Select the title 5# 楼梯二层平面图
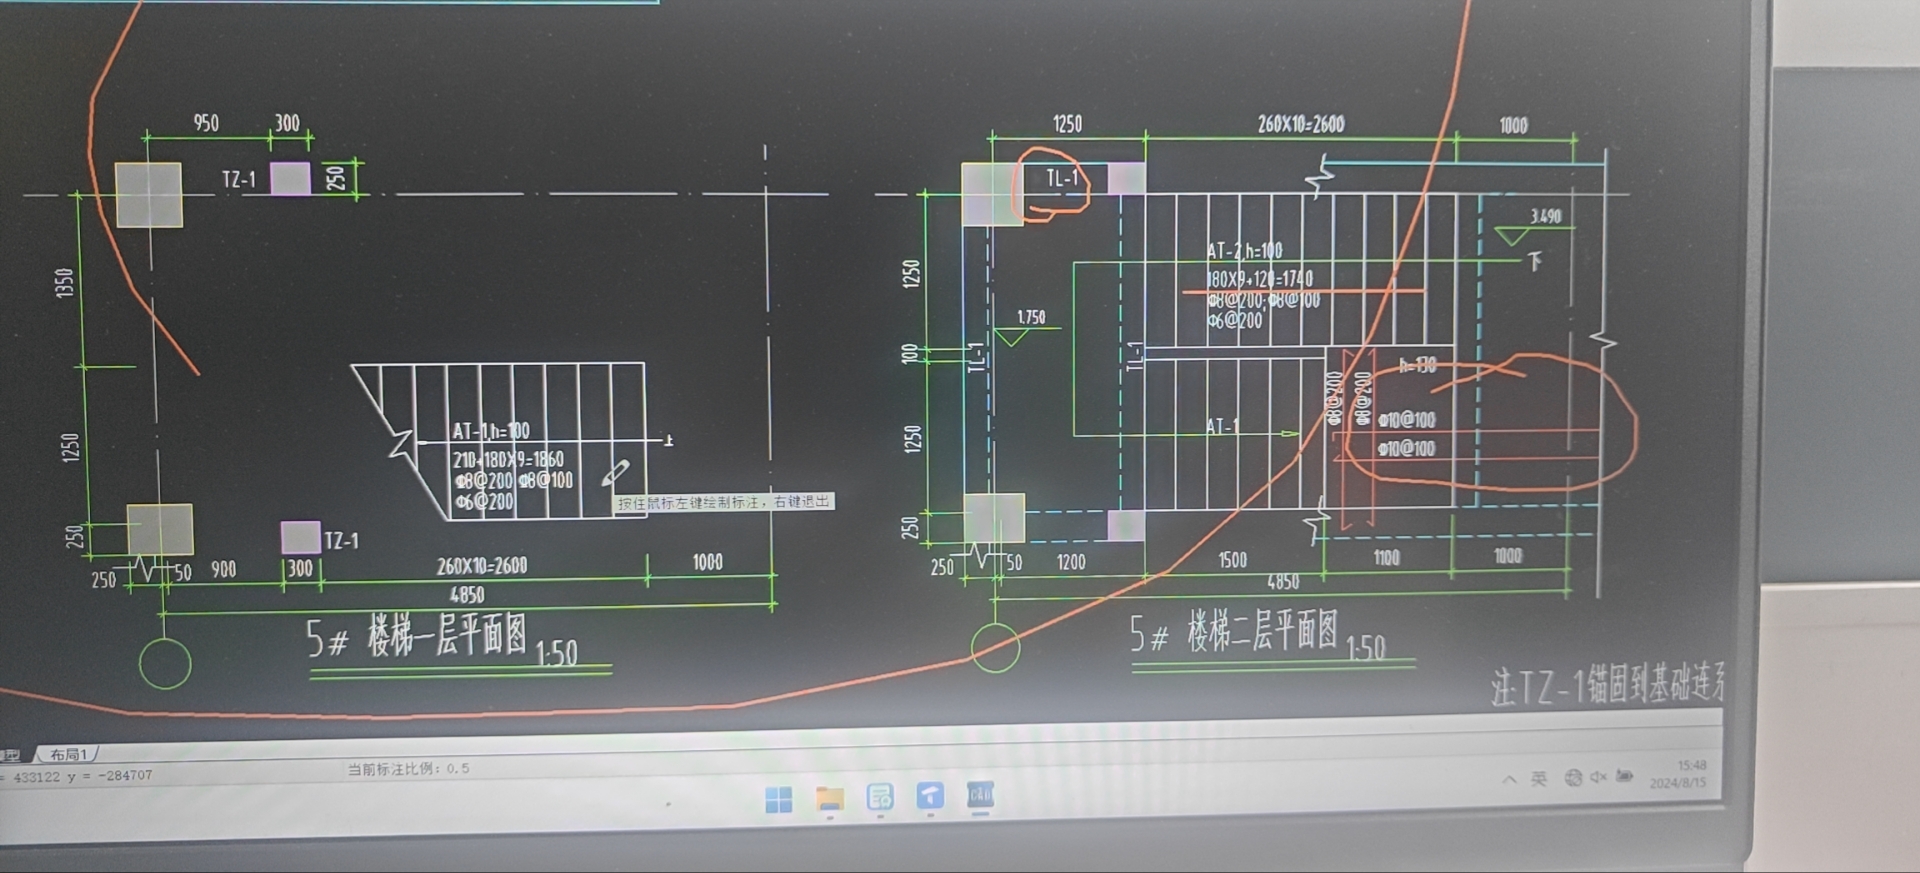This screenshot has width=1920, height=873. click(x=1234, y=632)
